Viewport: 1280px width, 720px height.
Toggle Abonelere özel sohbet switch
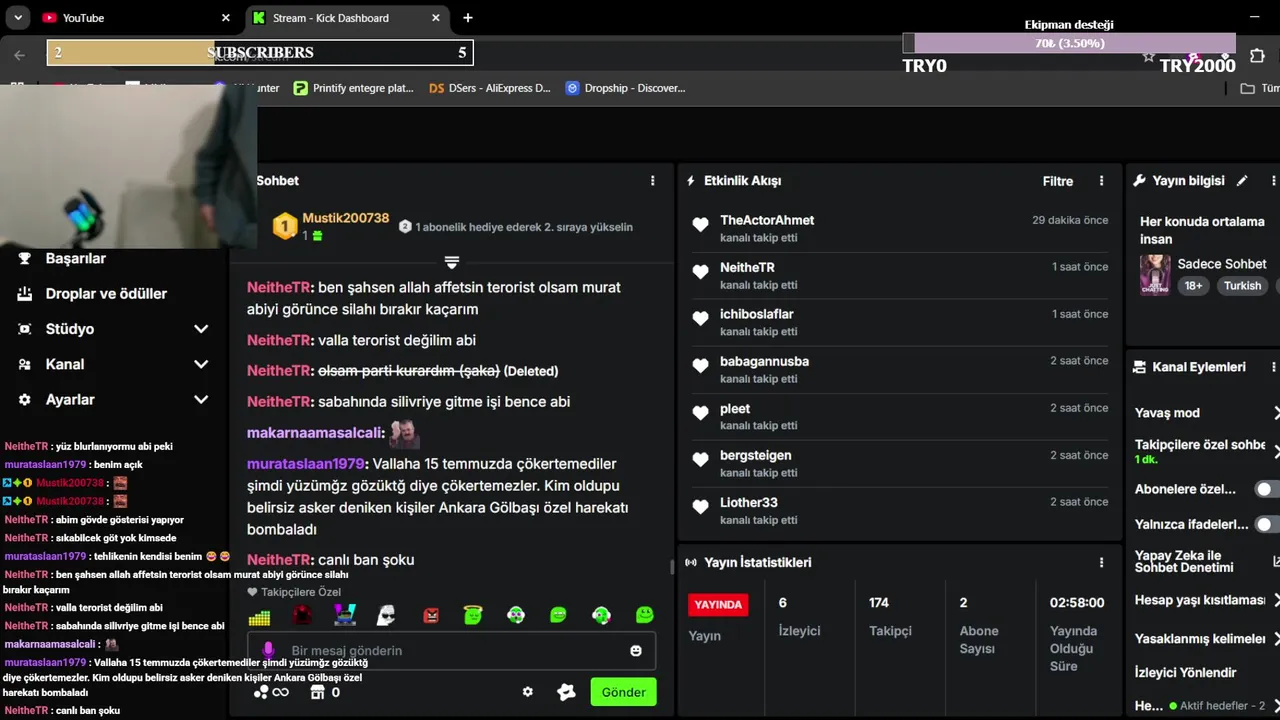[1267, 489]
